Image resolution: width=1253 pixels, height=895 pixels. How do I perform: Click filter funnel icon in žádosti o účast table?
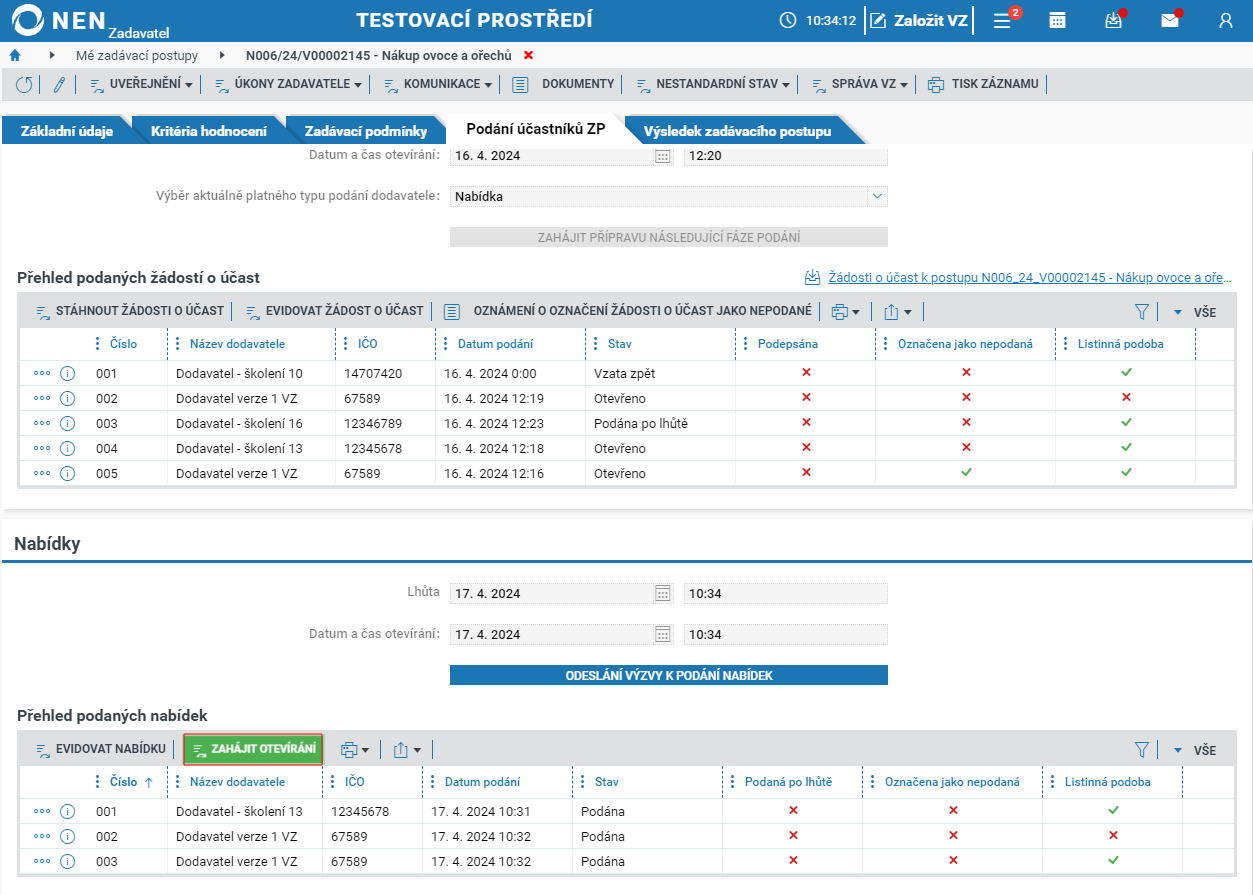[1143, 312]
